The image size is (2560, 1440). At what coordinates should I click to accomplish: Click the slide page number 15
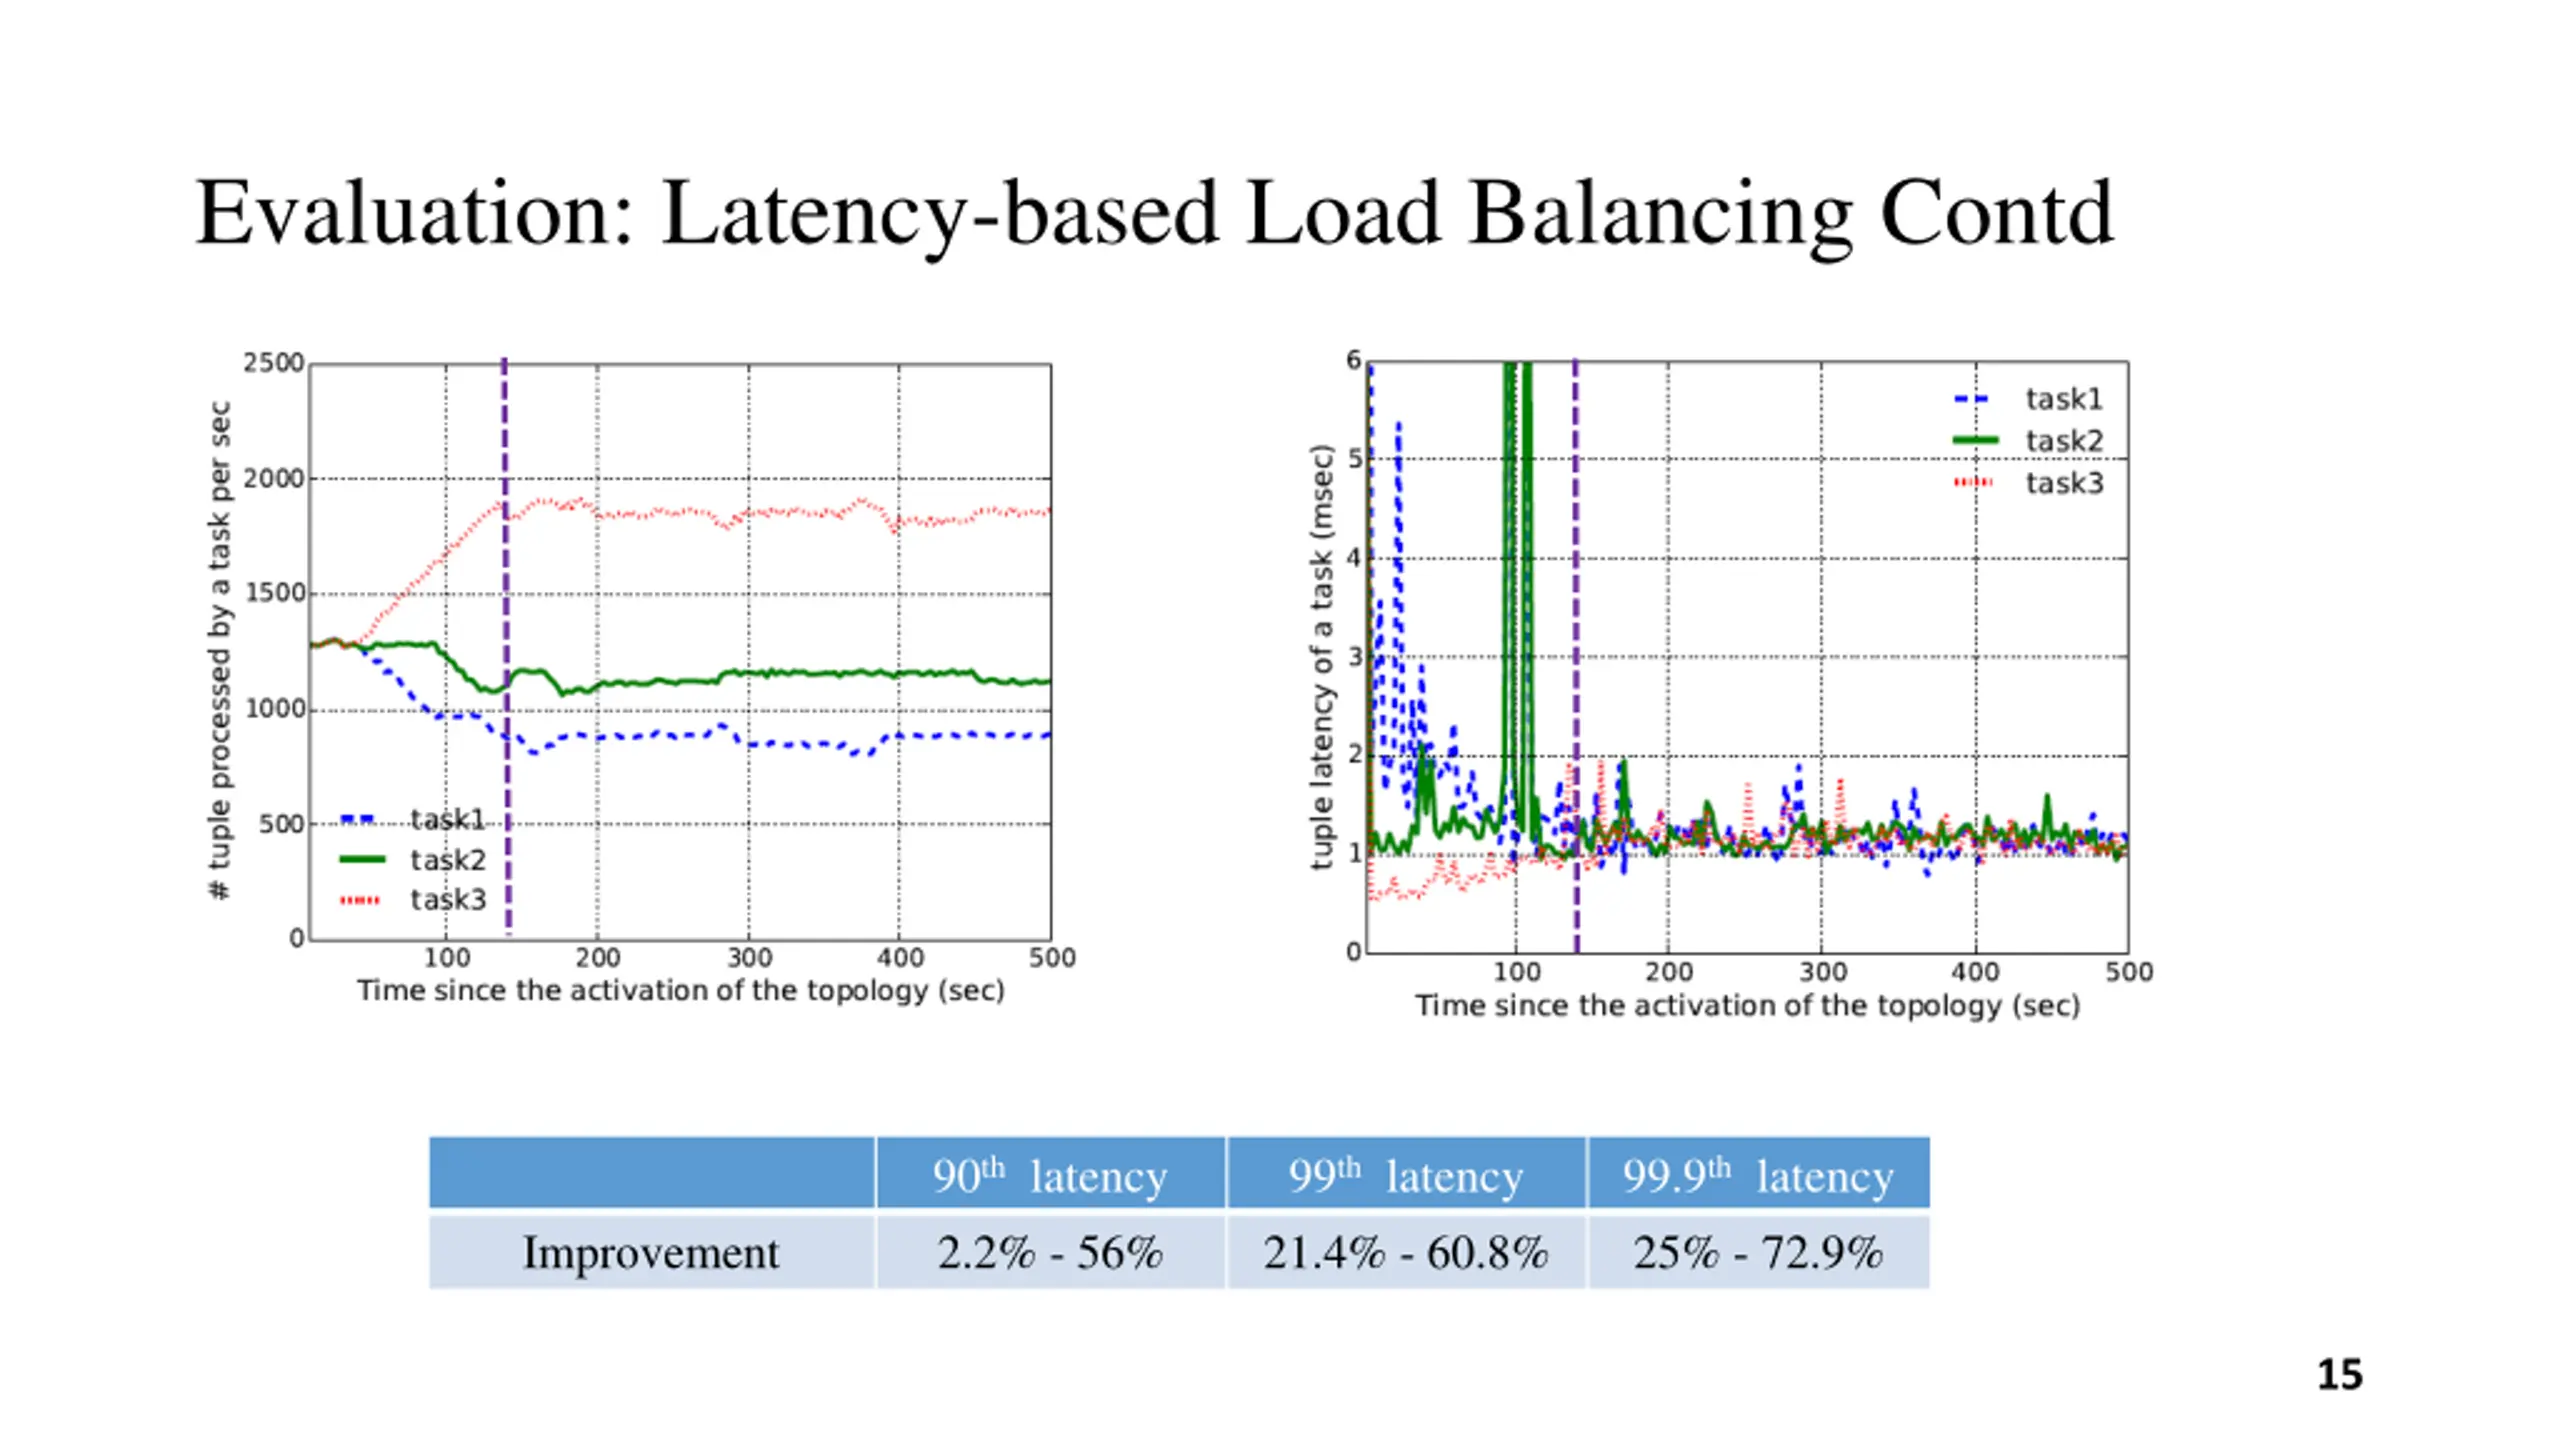[2340, 1374]
